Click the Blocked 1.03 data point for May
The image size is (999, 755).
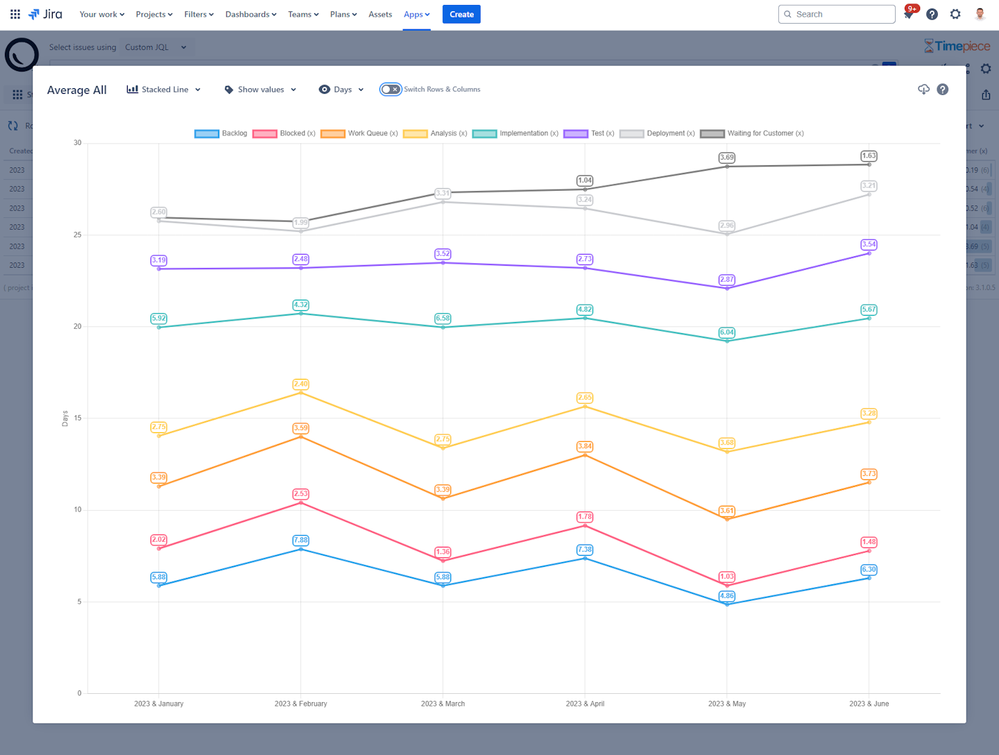727,585
